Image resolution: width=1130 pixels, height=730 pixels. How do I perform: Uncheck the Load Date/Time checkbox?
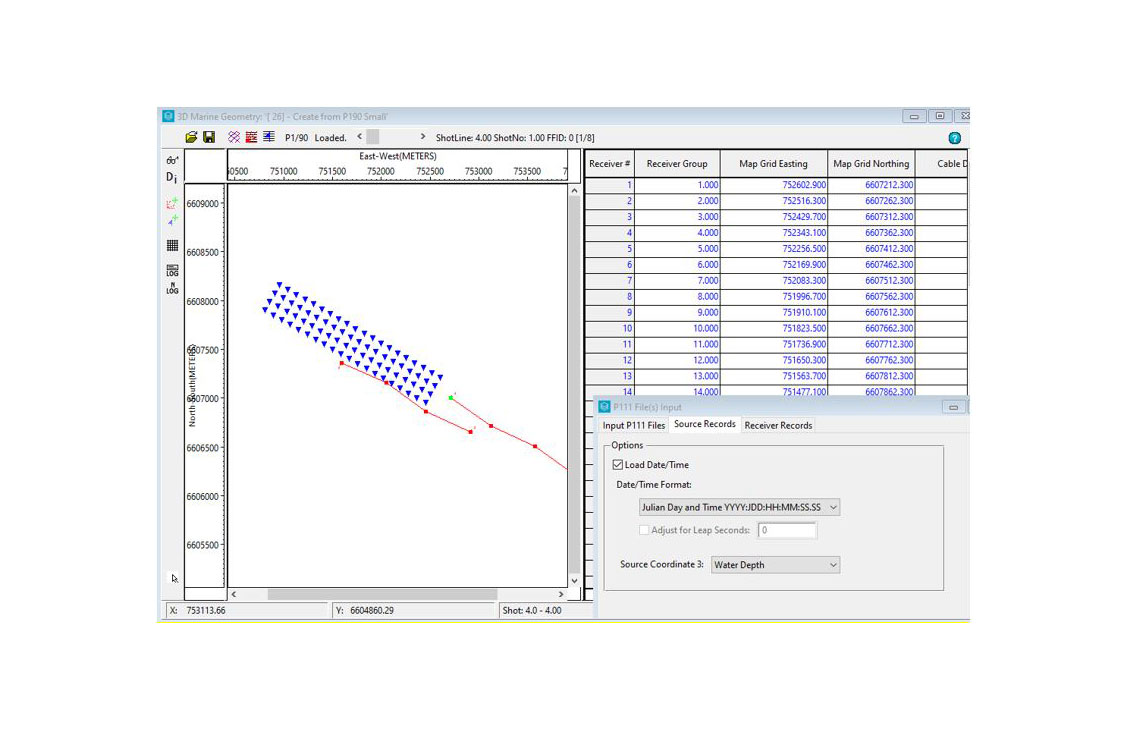click(617, 465)
